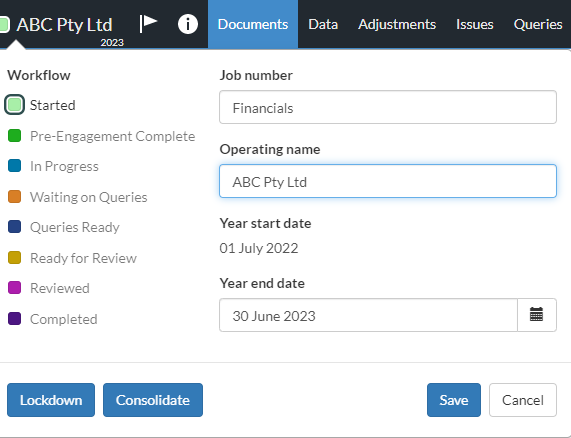Viewport: 571px width, 438px height.
Task: Click the Consolidate button
Action: point(153,400)
